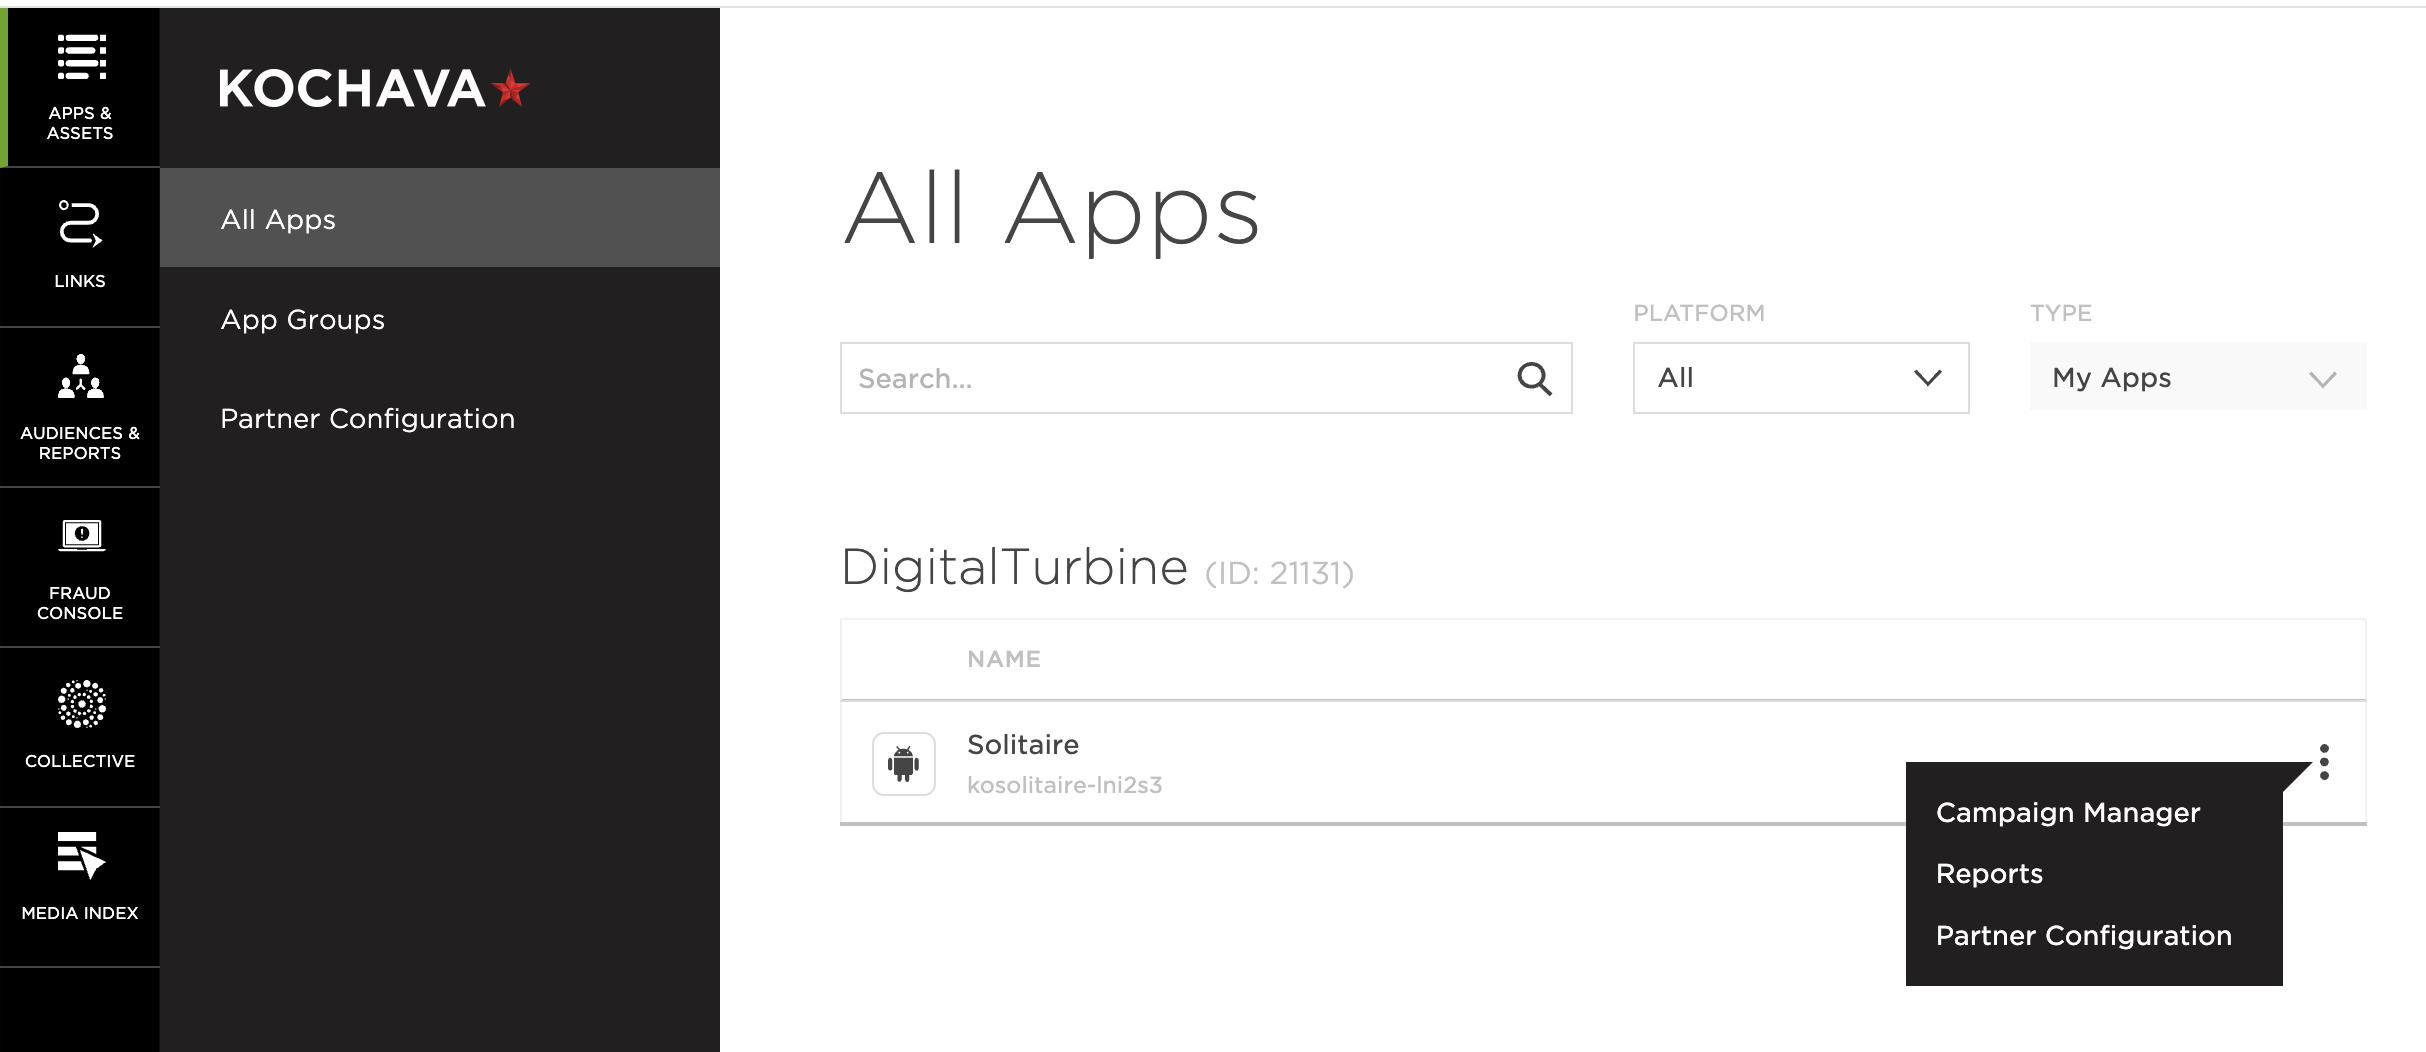Choose Reports in the context menu

coord(1988,873)
